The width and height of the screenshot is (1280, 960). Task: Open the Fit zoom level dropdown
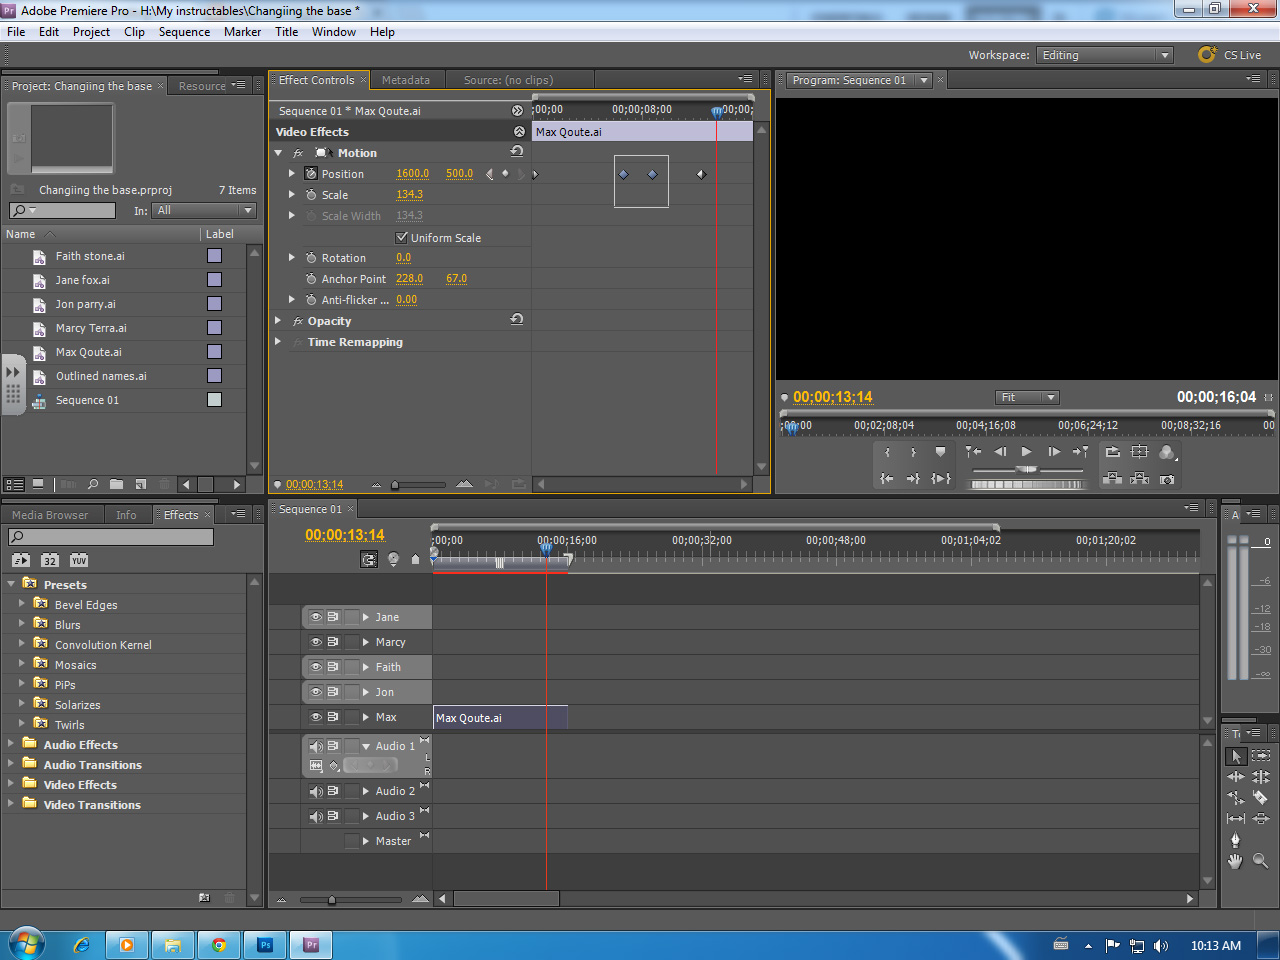1026,397
